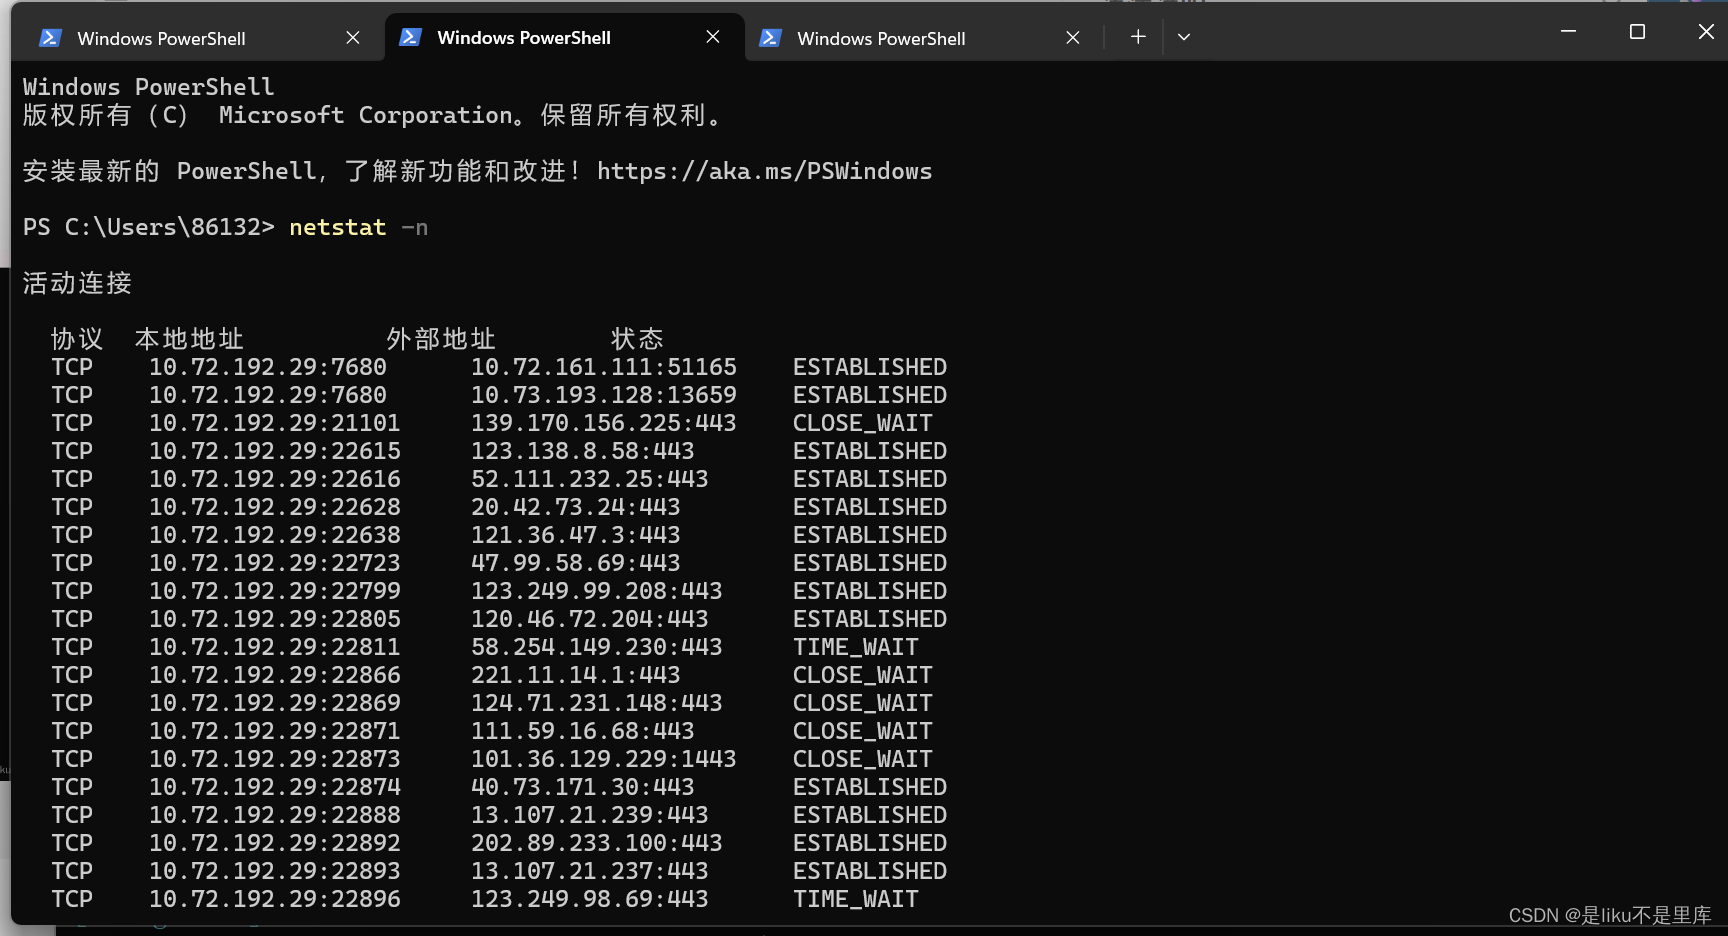The image size is (1728, 936).
Task: Click the 本地地址 column header
Action: pos(189,339)
